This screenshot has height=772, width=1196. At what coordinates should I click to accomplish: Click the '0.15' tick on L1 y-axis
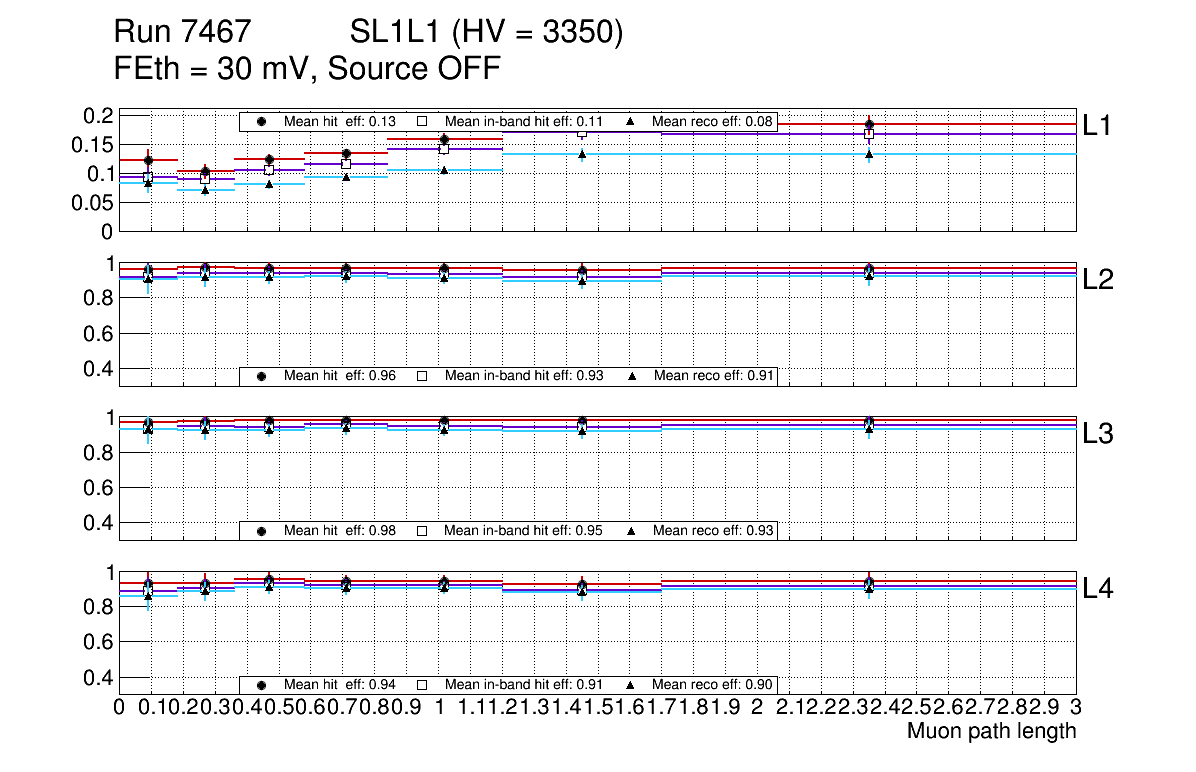click(x=96, y=145)
